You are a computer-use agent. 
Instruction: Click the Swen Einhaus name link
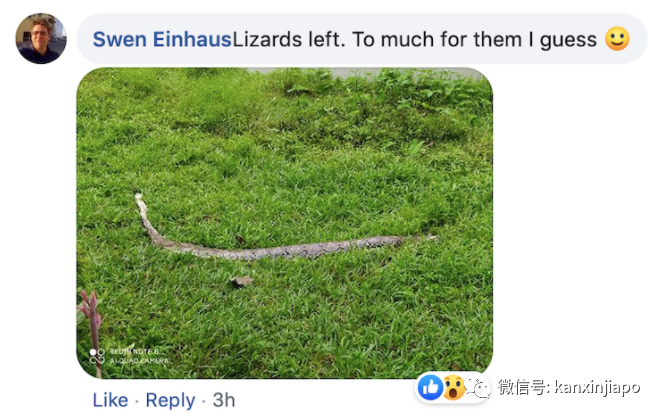click(x=162, y=39)
